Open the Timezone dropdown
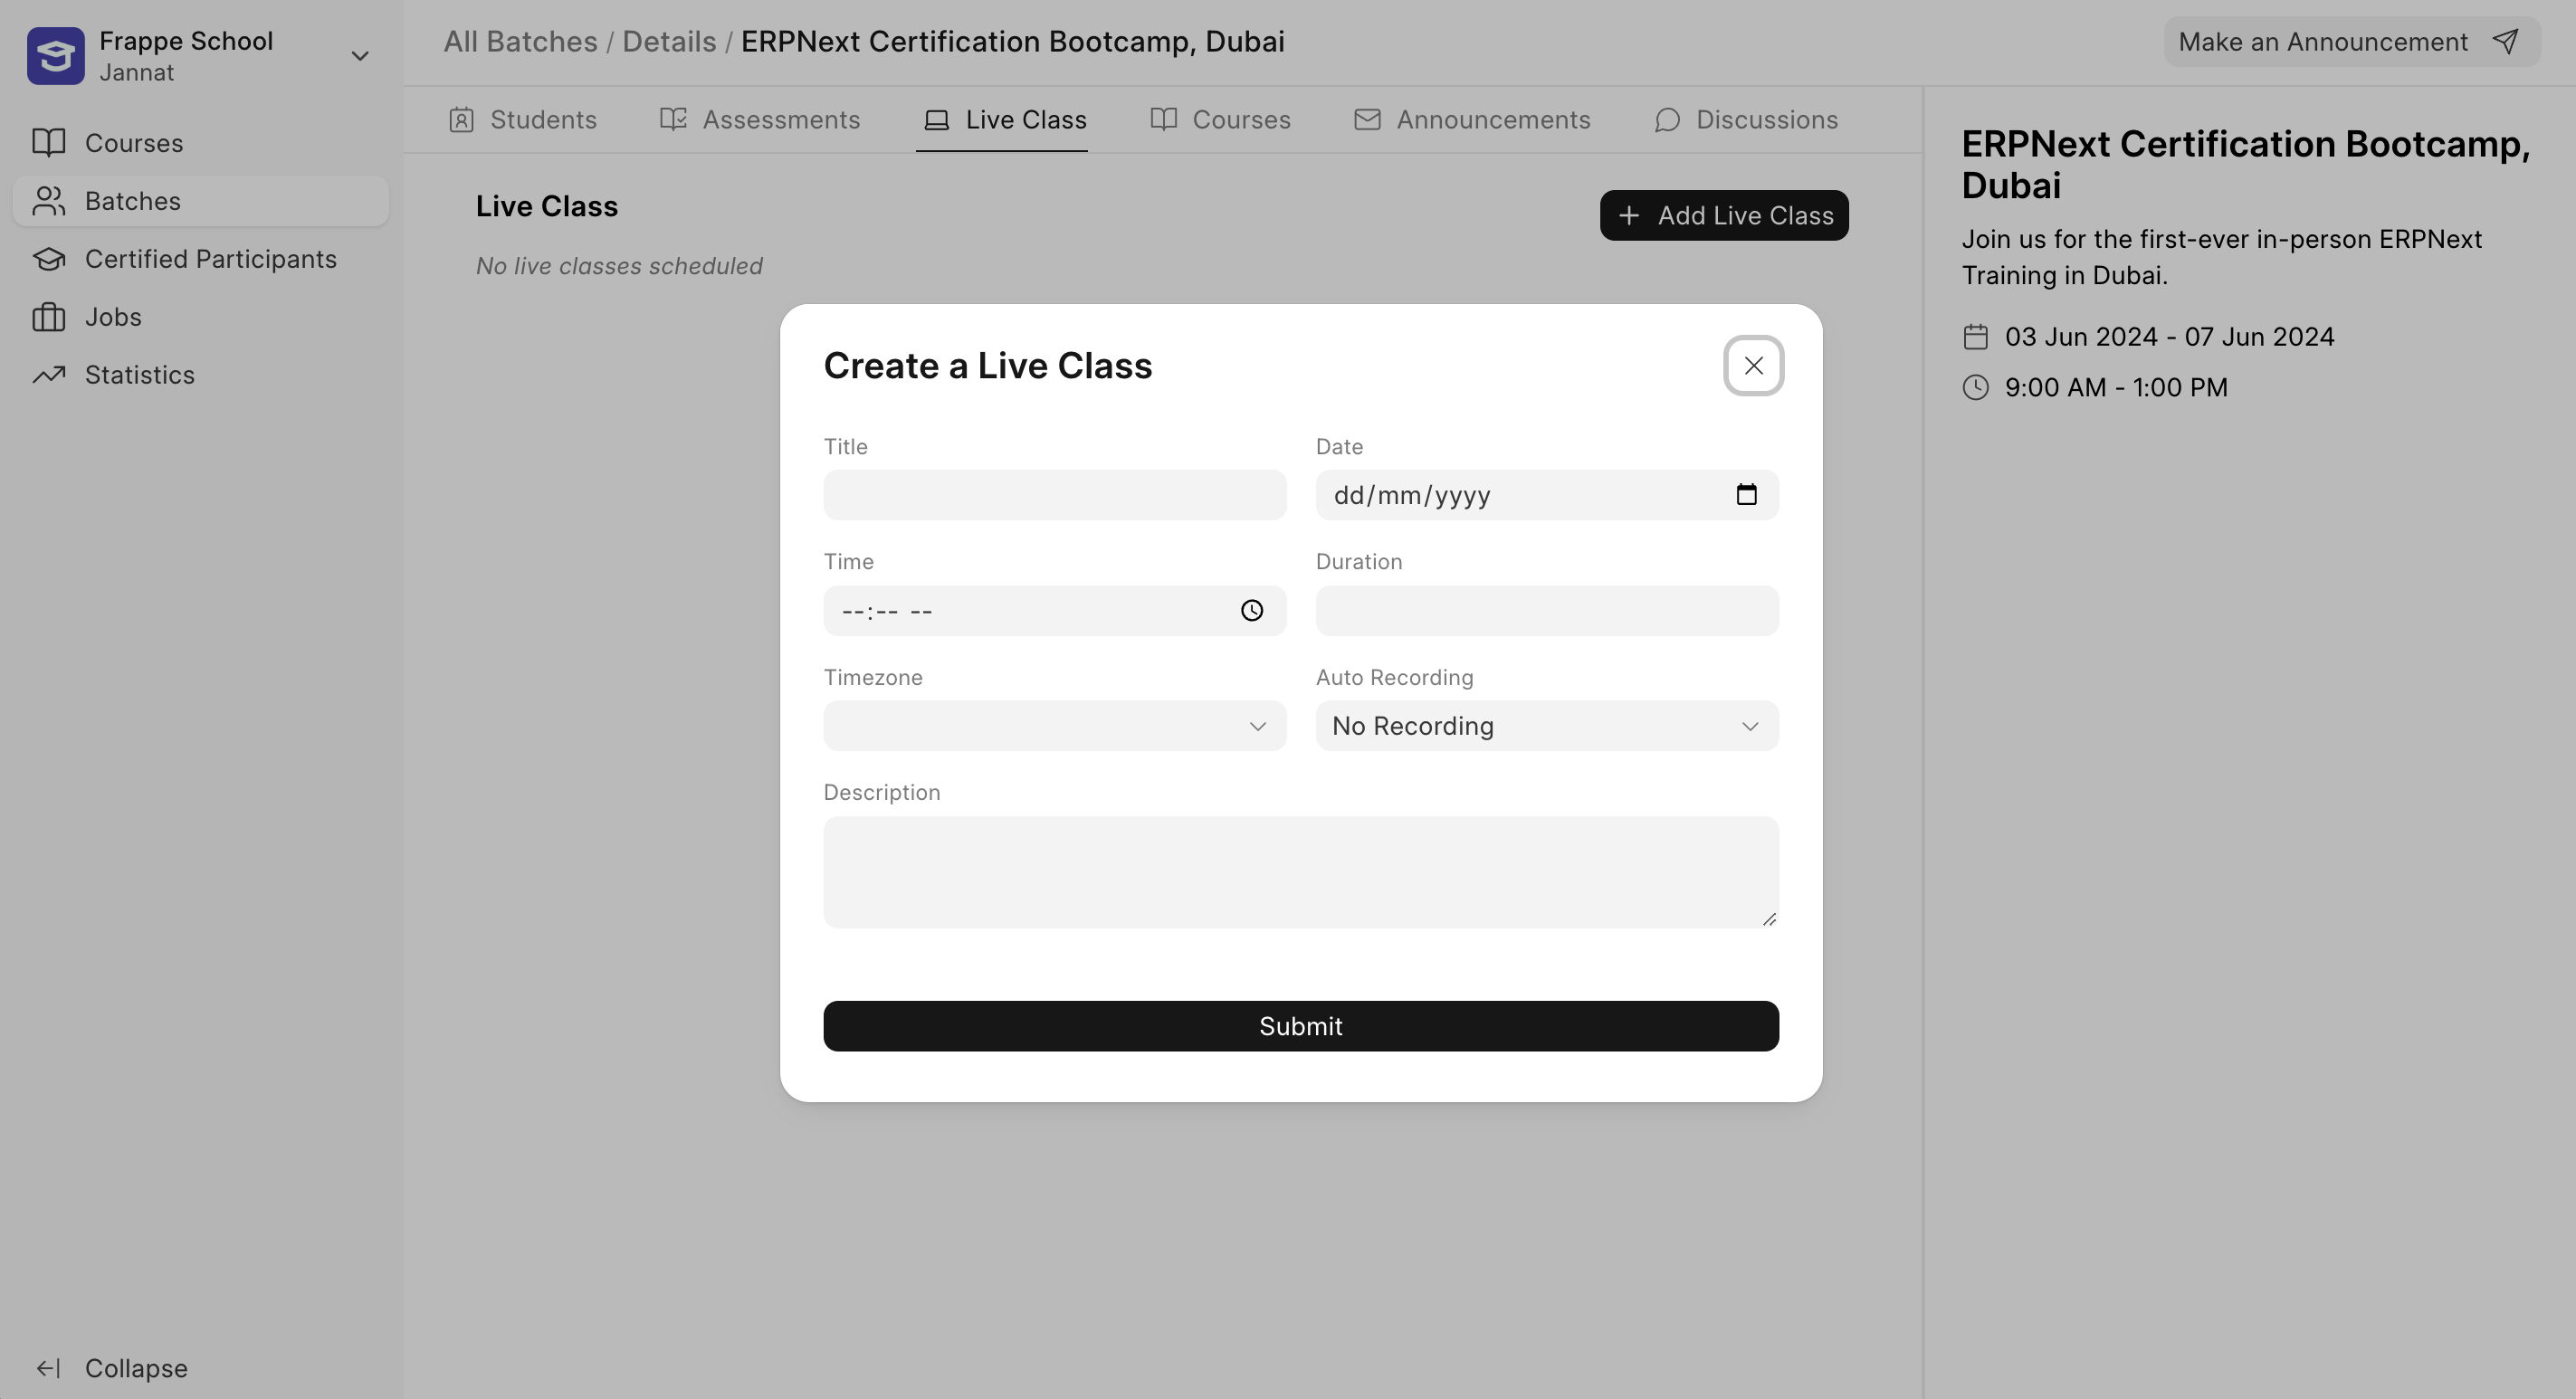This screenshot has height=1399, width=2576. click(x=1054, y=726)
